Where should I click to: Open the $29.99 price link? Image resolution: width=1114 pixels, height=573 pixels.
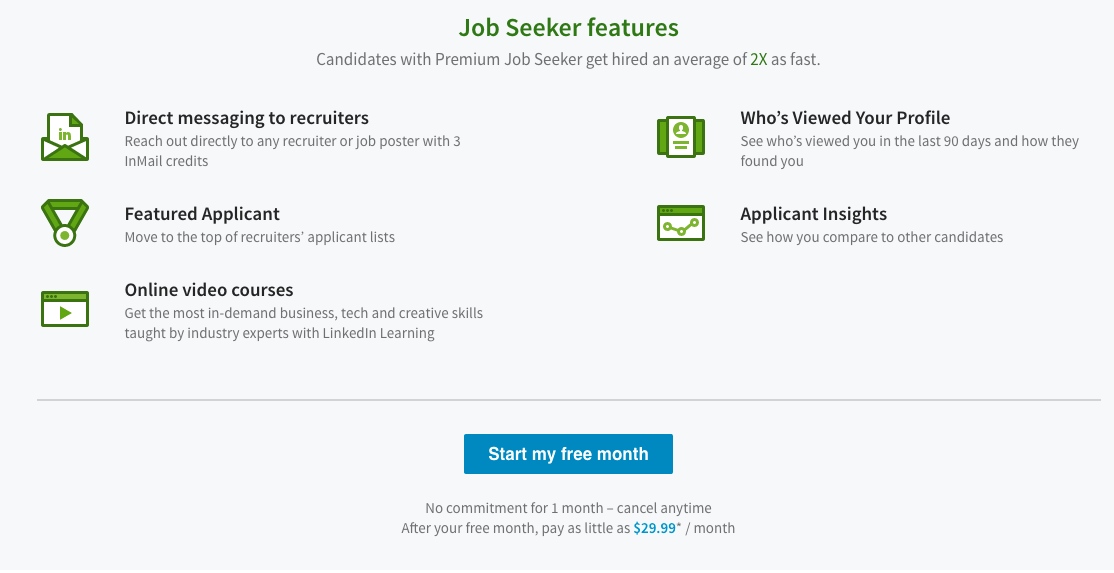(655, 528)
